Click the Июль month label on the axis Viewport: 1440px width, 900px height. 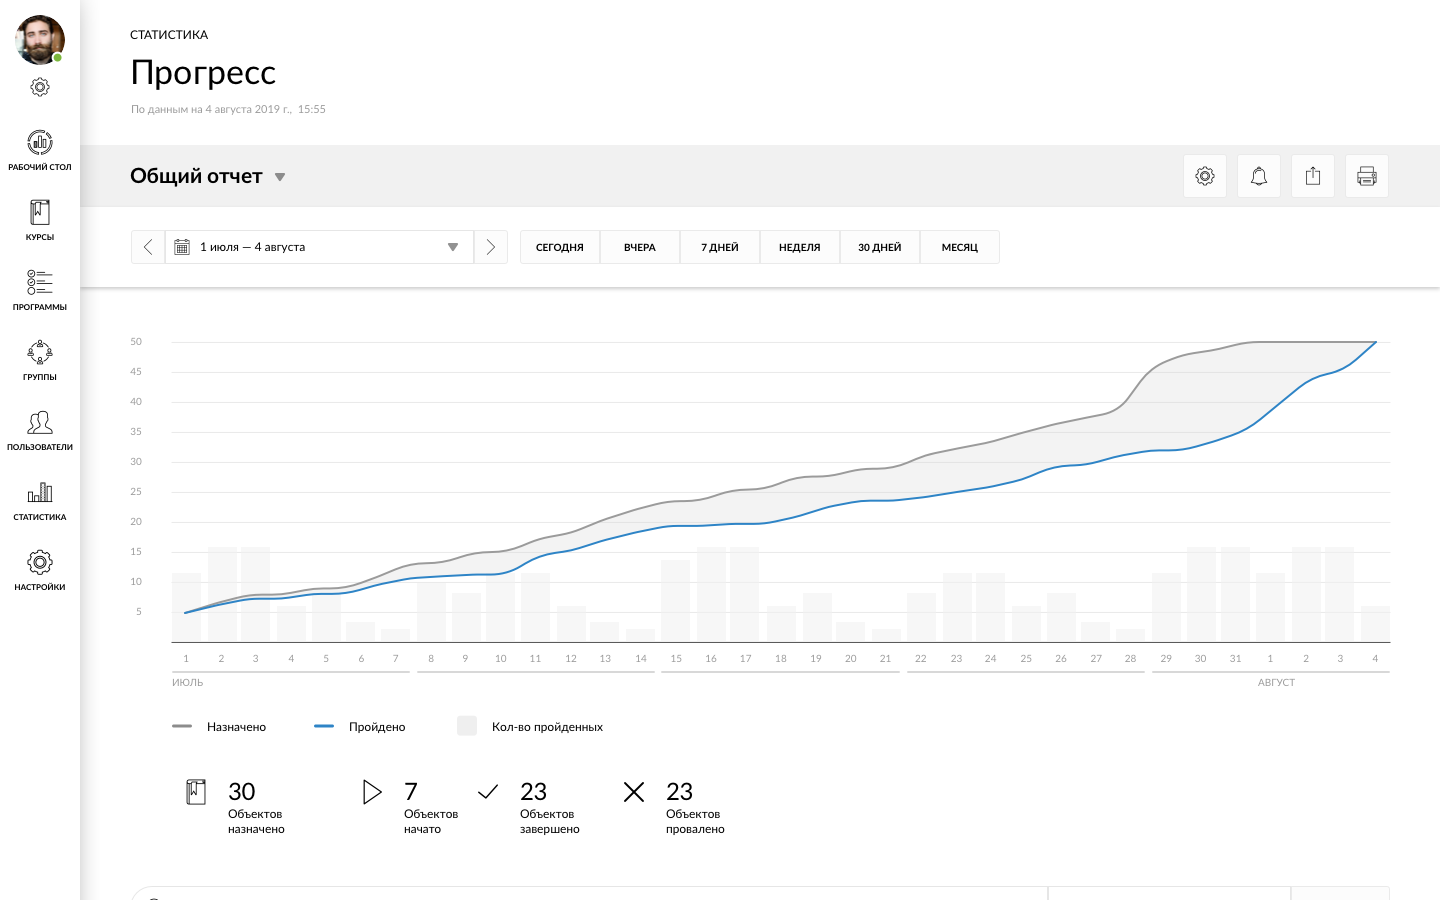[188, 683]
